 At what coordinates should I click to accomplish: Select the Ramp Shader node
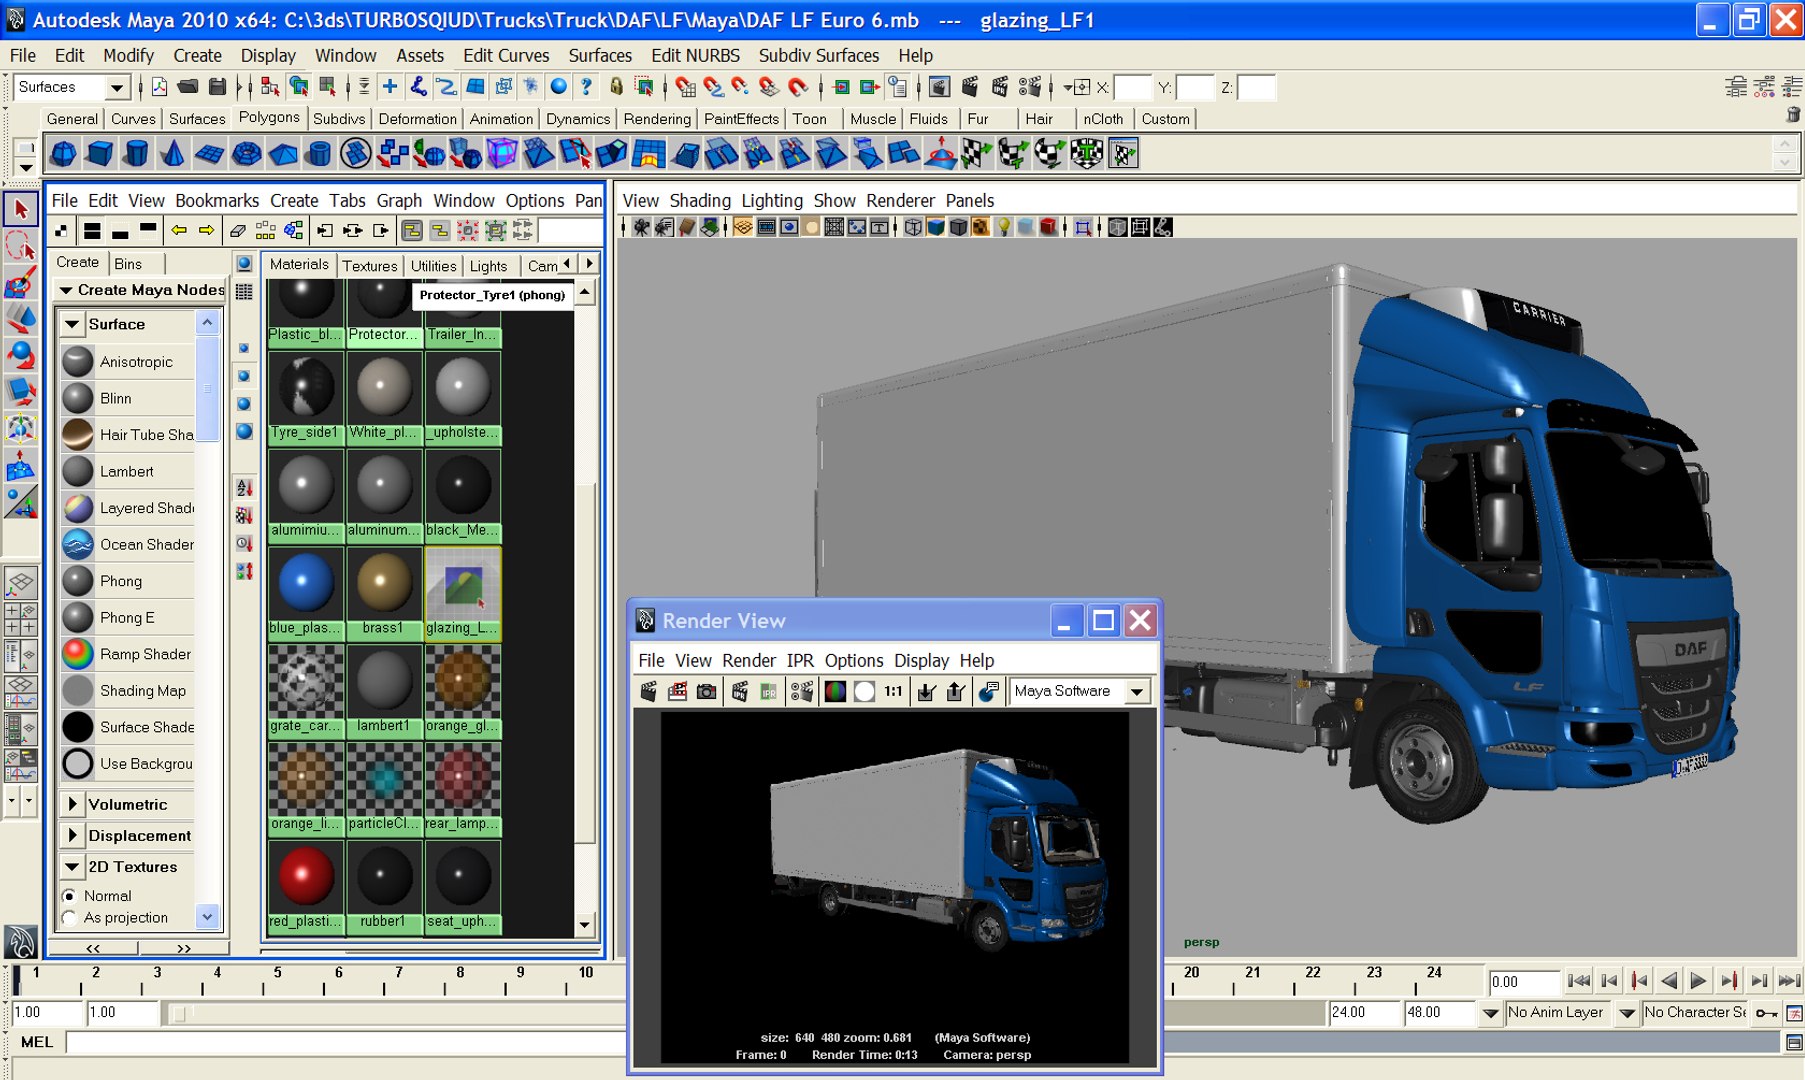tap(127, 654)
